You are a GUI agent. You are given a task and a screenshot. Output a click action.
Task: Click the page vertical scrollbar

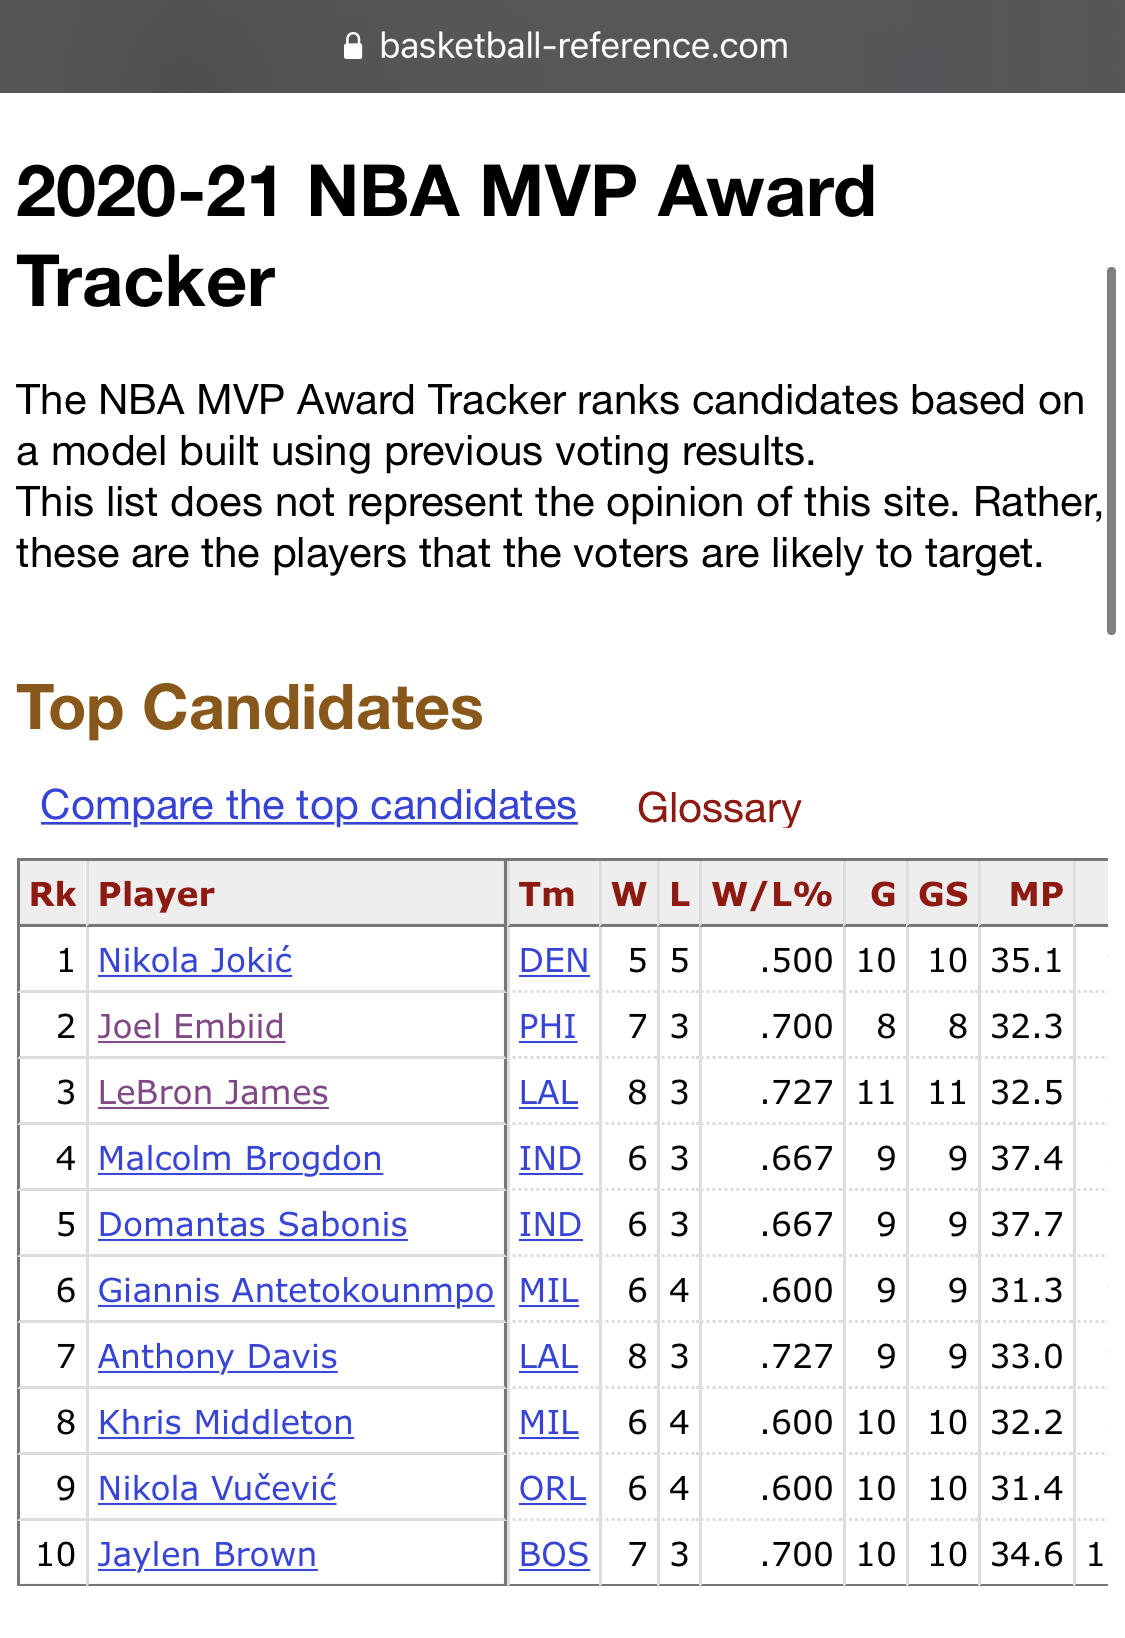pos(1111,451)
